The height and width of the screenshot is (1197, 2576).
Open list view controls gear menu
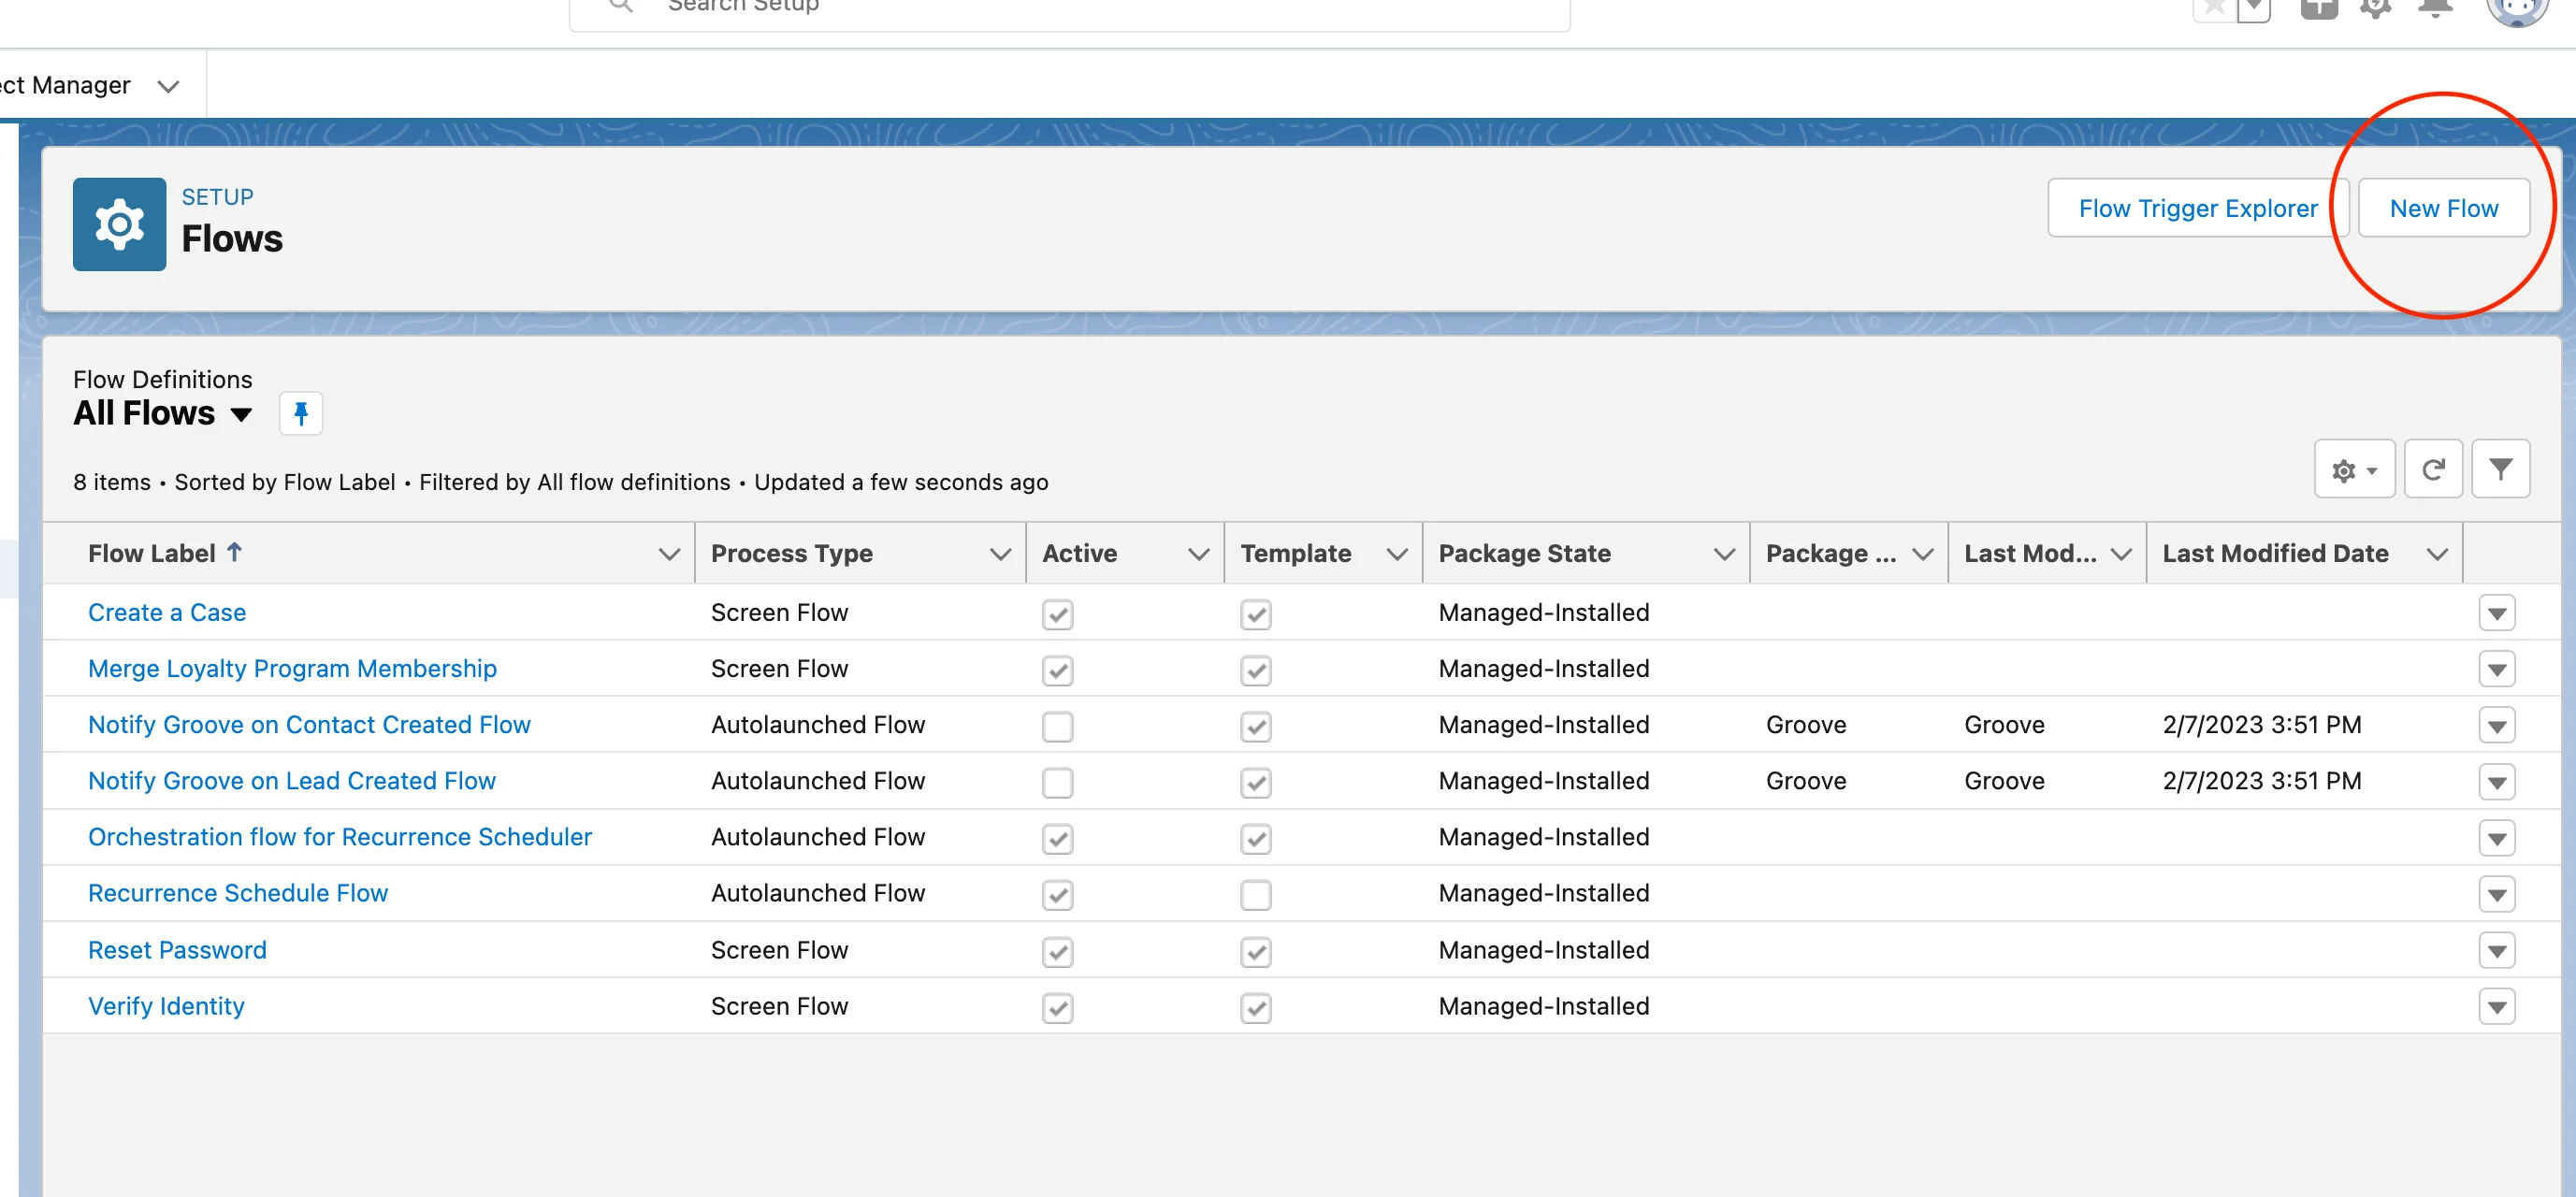(2353, 469)
